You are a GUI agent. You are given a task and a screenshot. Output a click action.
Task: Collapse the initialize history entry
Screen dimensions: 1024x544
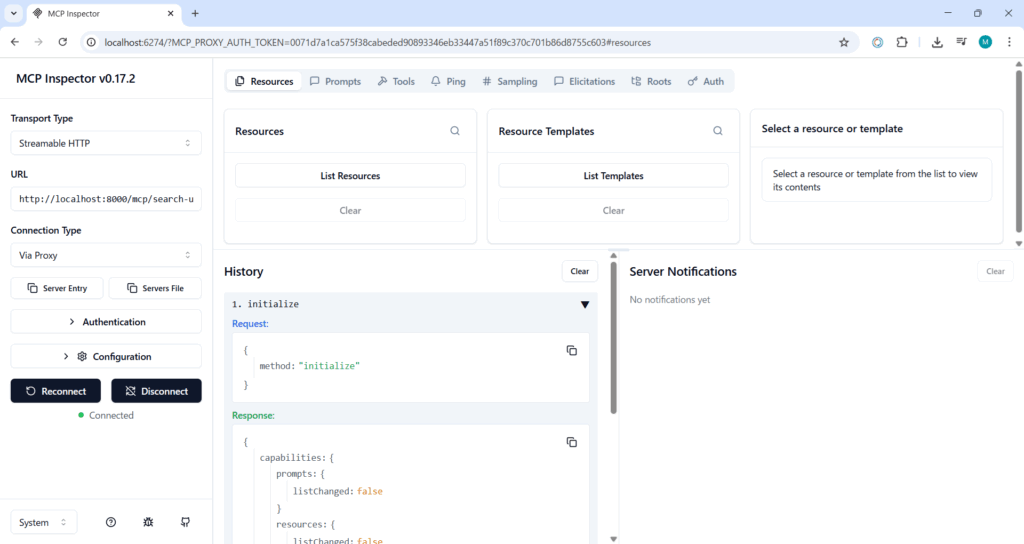[585, 304]
